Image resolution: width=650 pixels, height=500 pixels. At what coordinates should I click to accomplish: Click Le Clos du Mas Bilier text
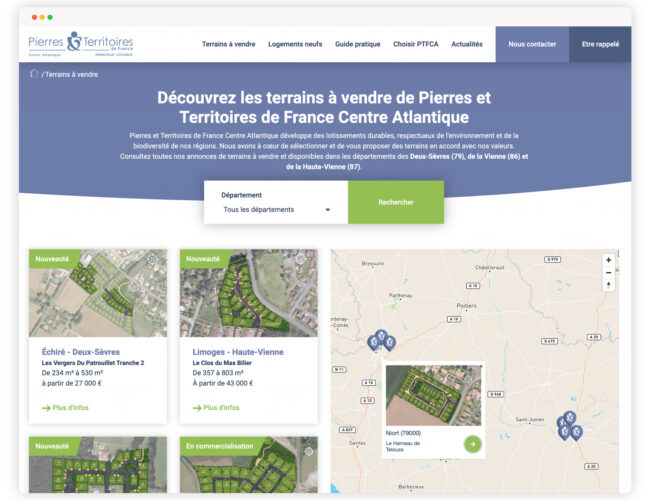(x=222, y=363)
